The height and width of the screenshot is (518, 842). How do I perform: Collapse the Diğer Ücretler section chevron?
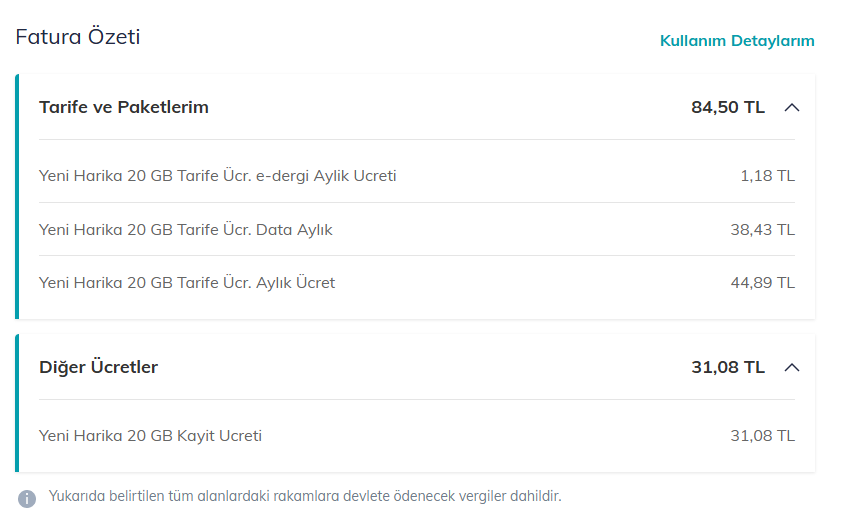pyautogui.click(x=792, y=367)
